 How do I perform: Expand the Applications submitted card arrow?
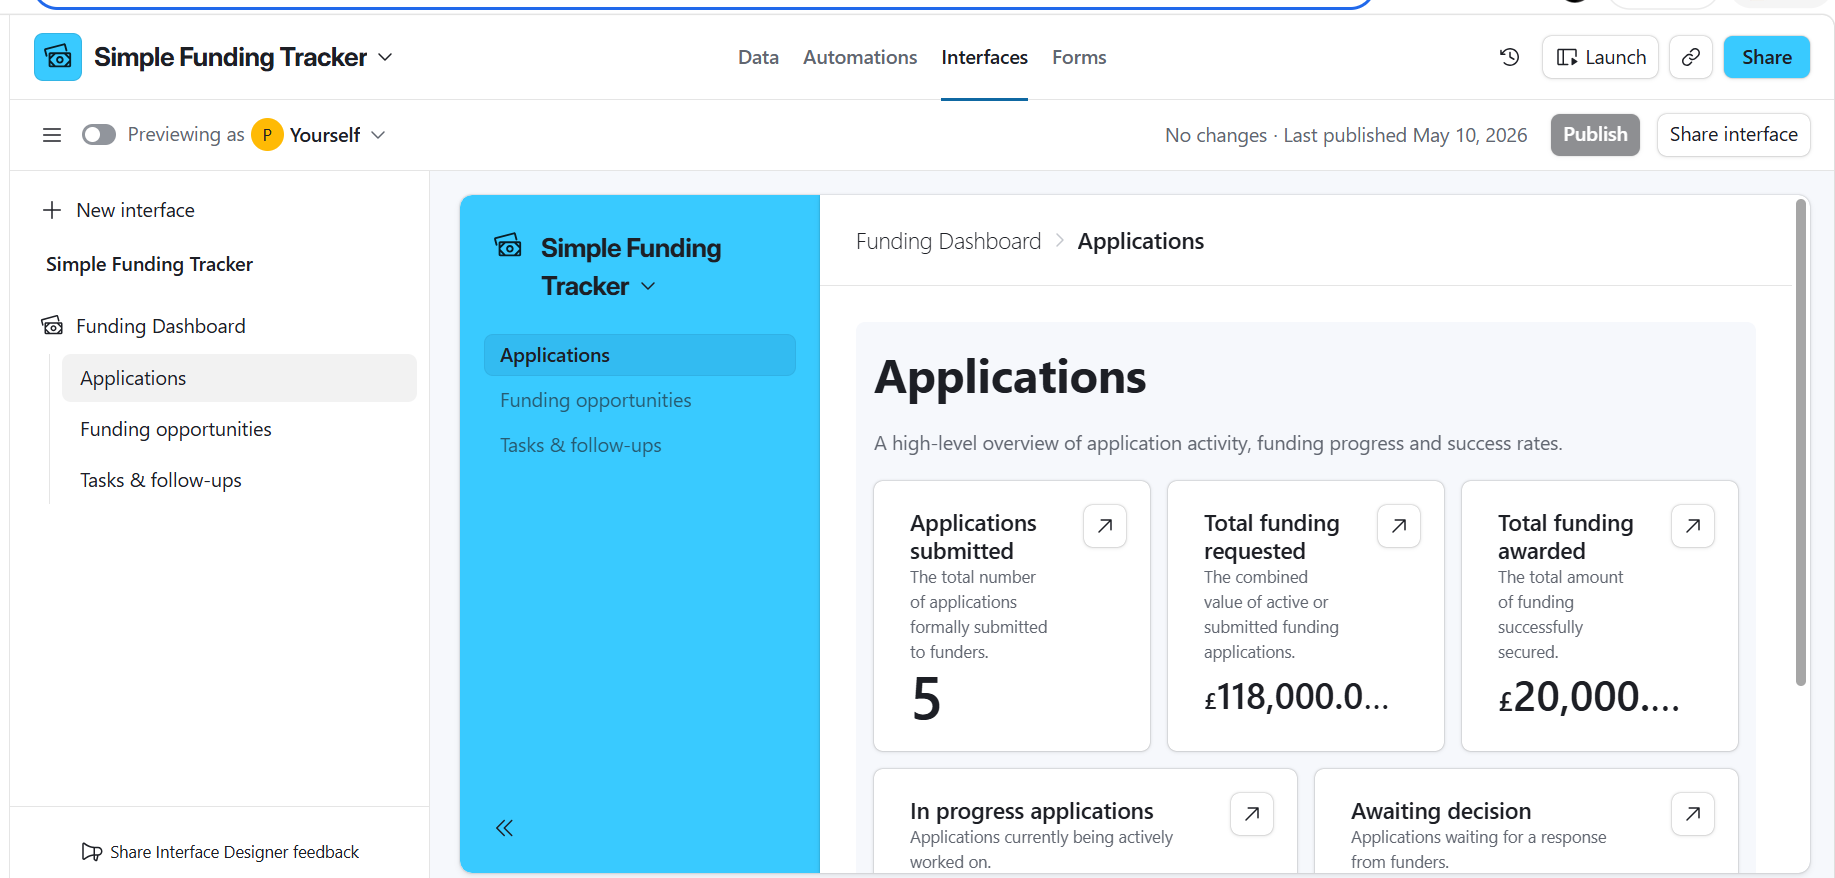point(1105,526)
